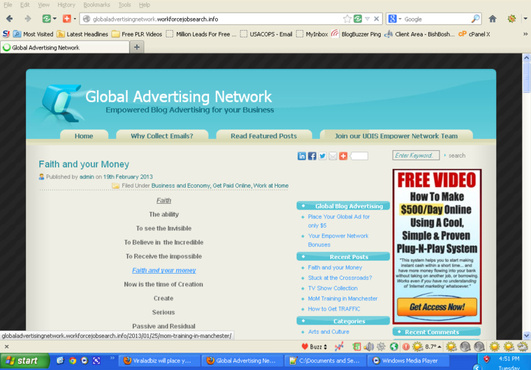Open the cPanel X bookmark

[x=474, y=34]
